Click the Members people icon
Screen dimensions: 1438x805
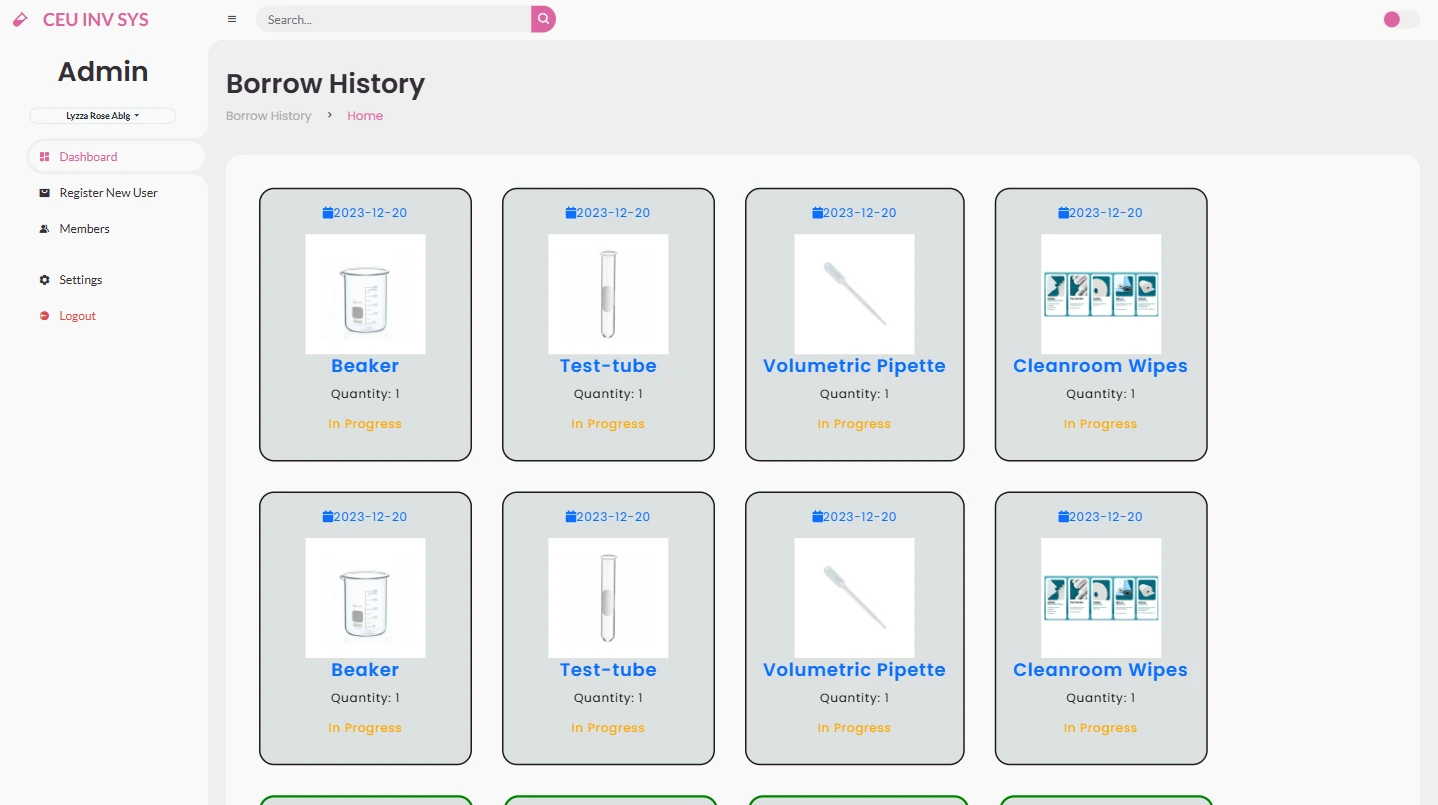tap(44, 229)
